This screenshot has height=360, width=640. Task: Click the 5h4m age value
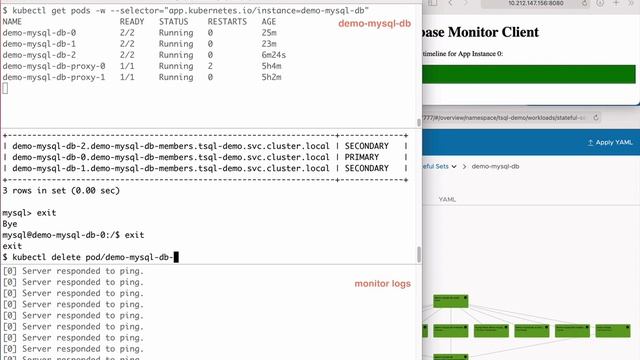point(271,66)
